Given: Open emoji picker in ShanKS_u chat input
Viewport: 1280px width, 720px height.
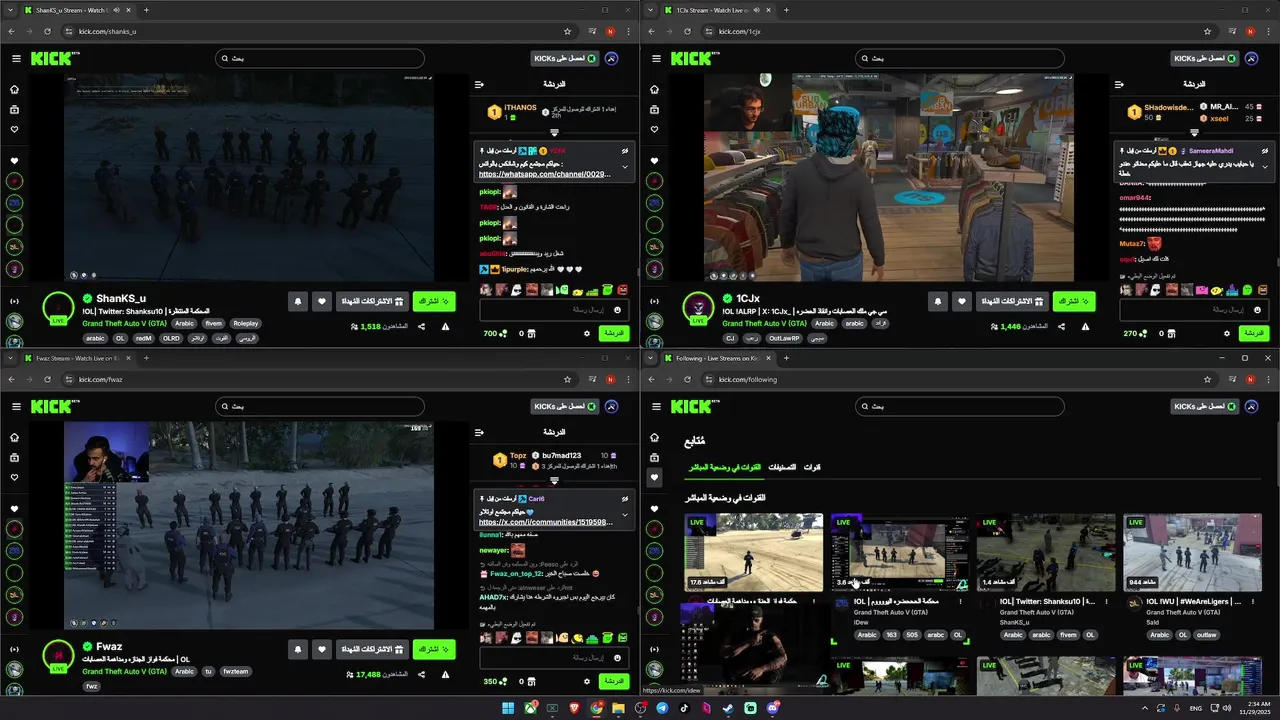Looking at the screenshot, I should click(x=617, y=310).
